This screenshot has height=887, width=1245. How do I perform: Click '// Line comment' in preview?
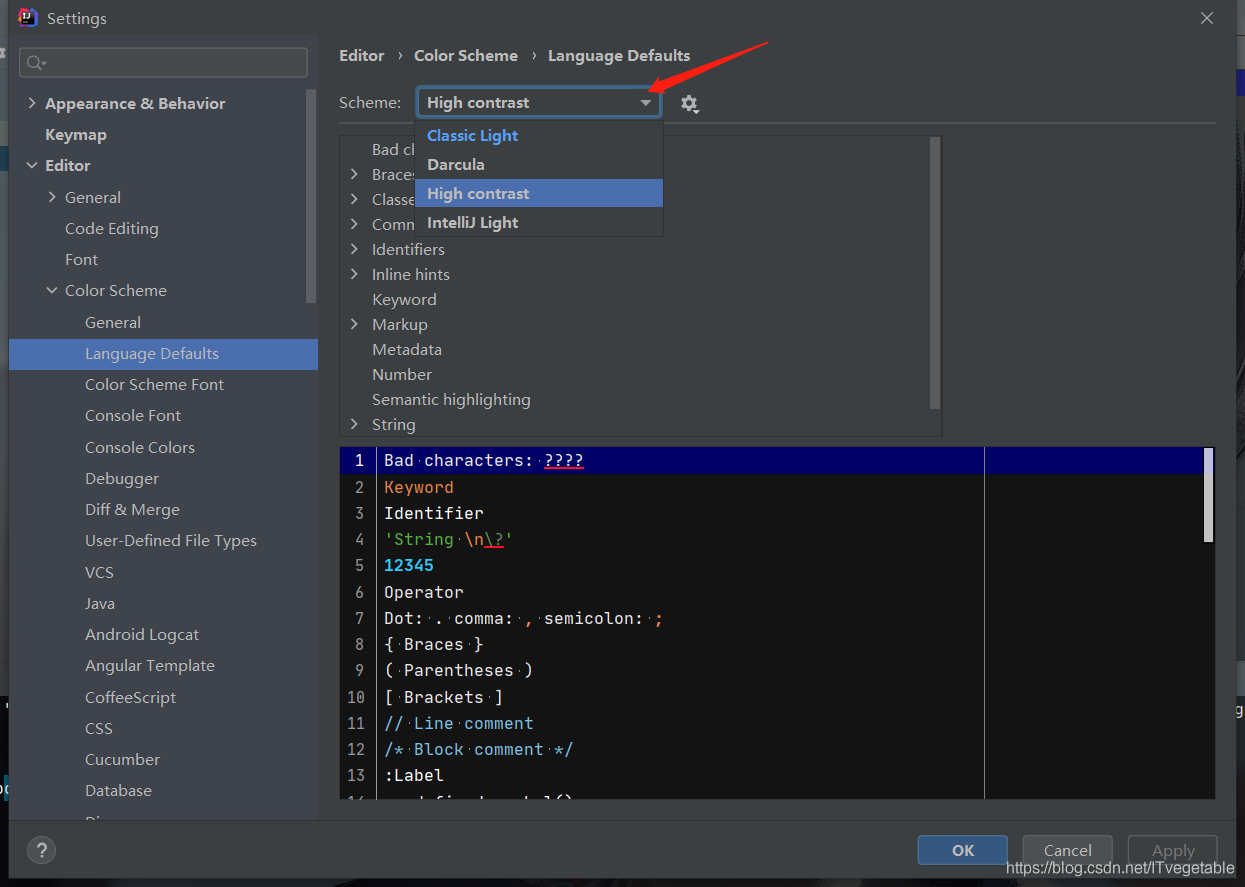(459, 723)
